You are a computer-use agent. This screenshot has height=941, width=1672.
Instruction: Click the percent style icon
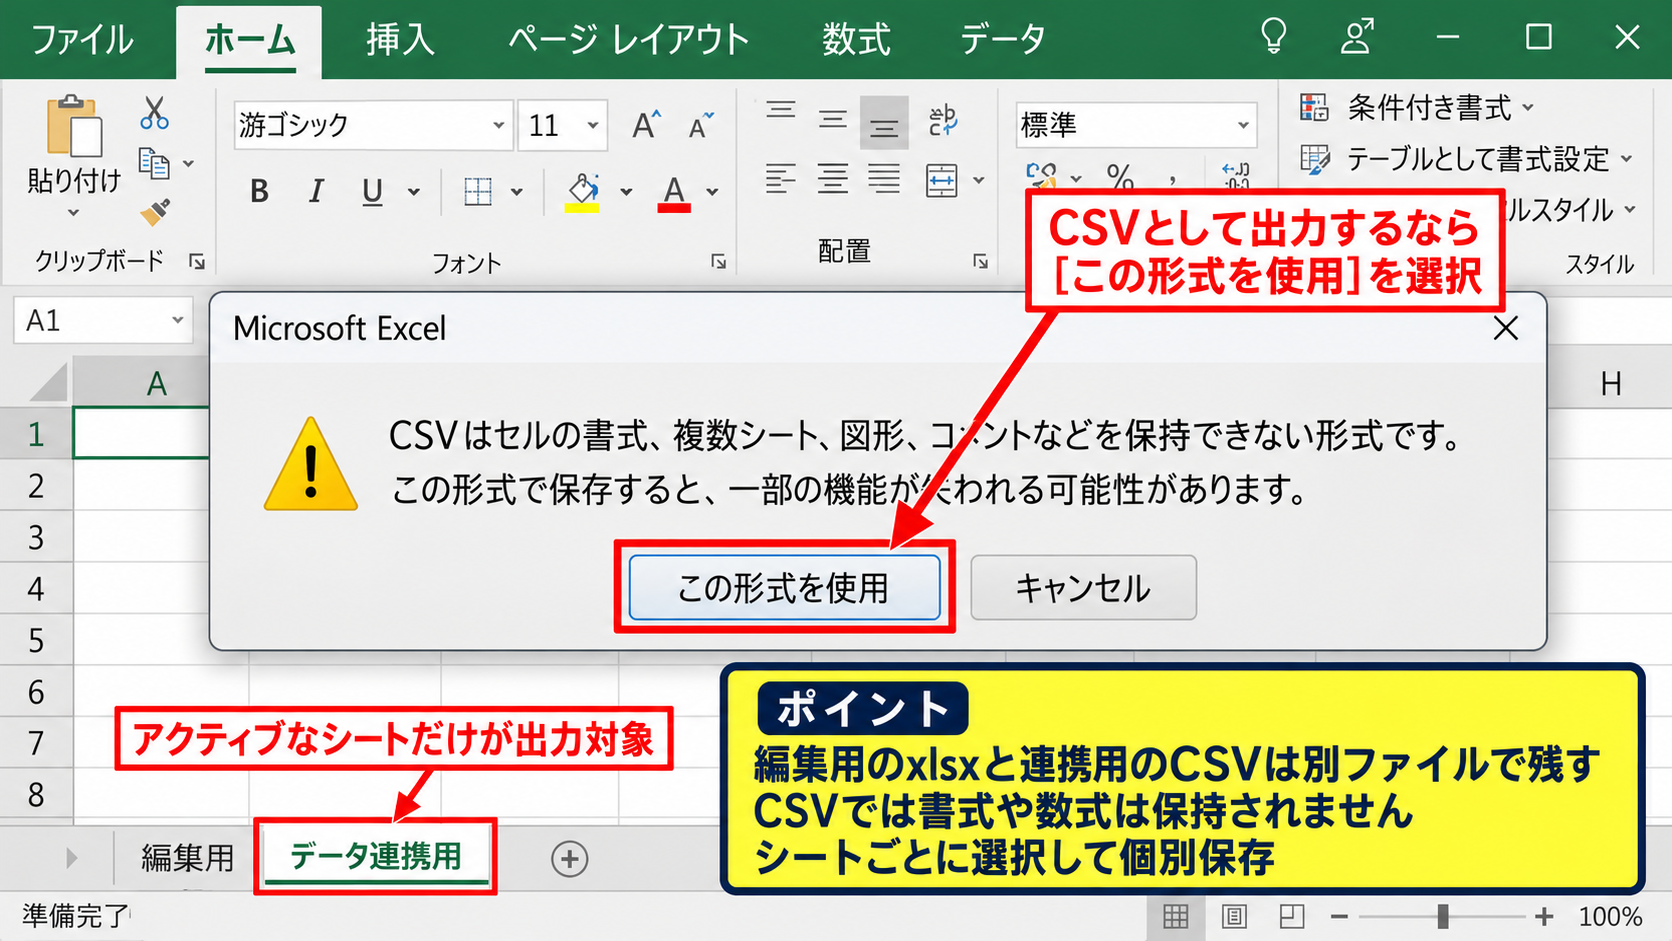[1121, 178]
